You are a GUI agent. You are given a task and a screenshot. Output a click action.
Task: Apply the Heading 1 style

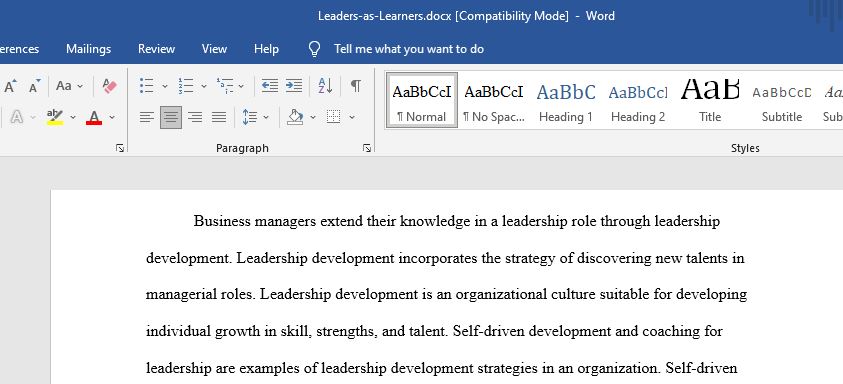pos(566,101)
